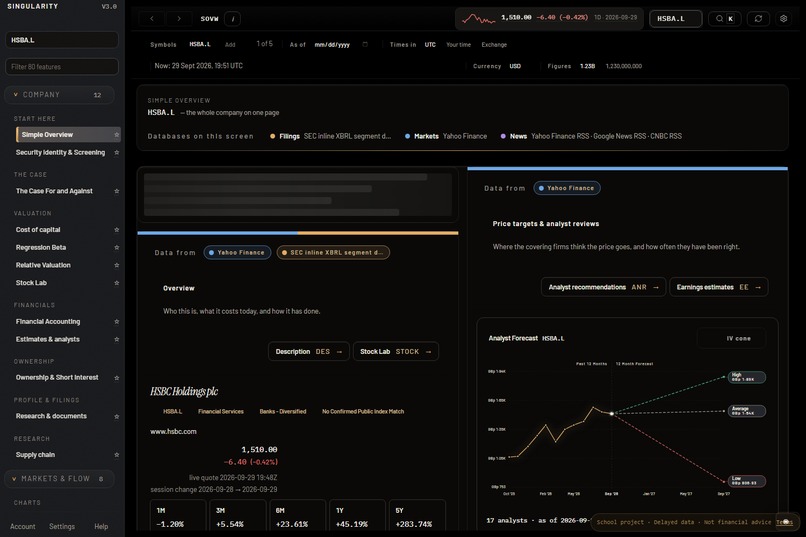
Task: Click the top-bar HSBA.L ticker box
Action: (675, 19)
